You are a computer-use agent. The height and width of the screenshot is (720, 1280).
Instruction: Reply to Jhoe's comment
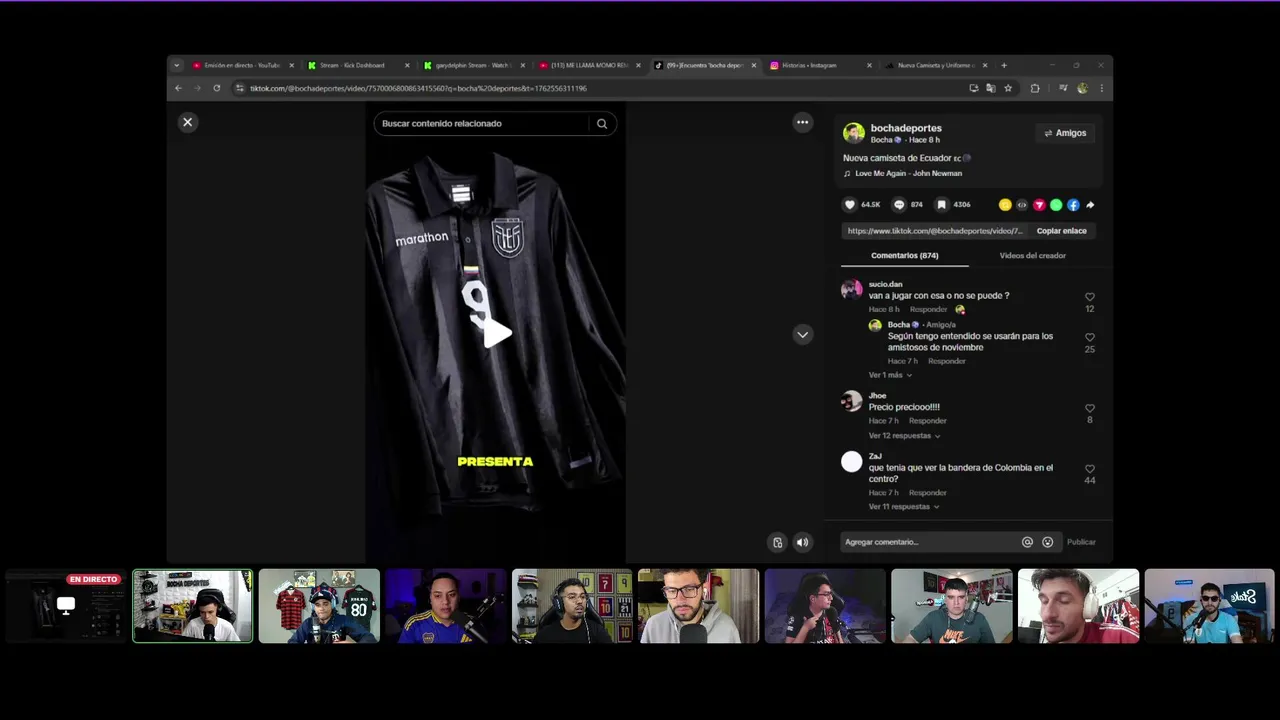point(927,421)
